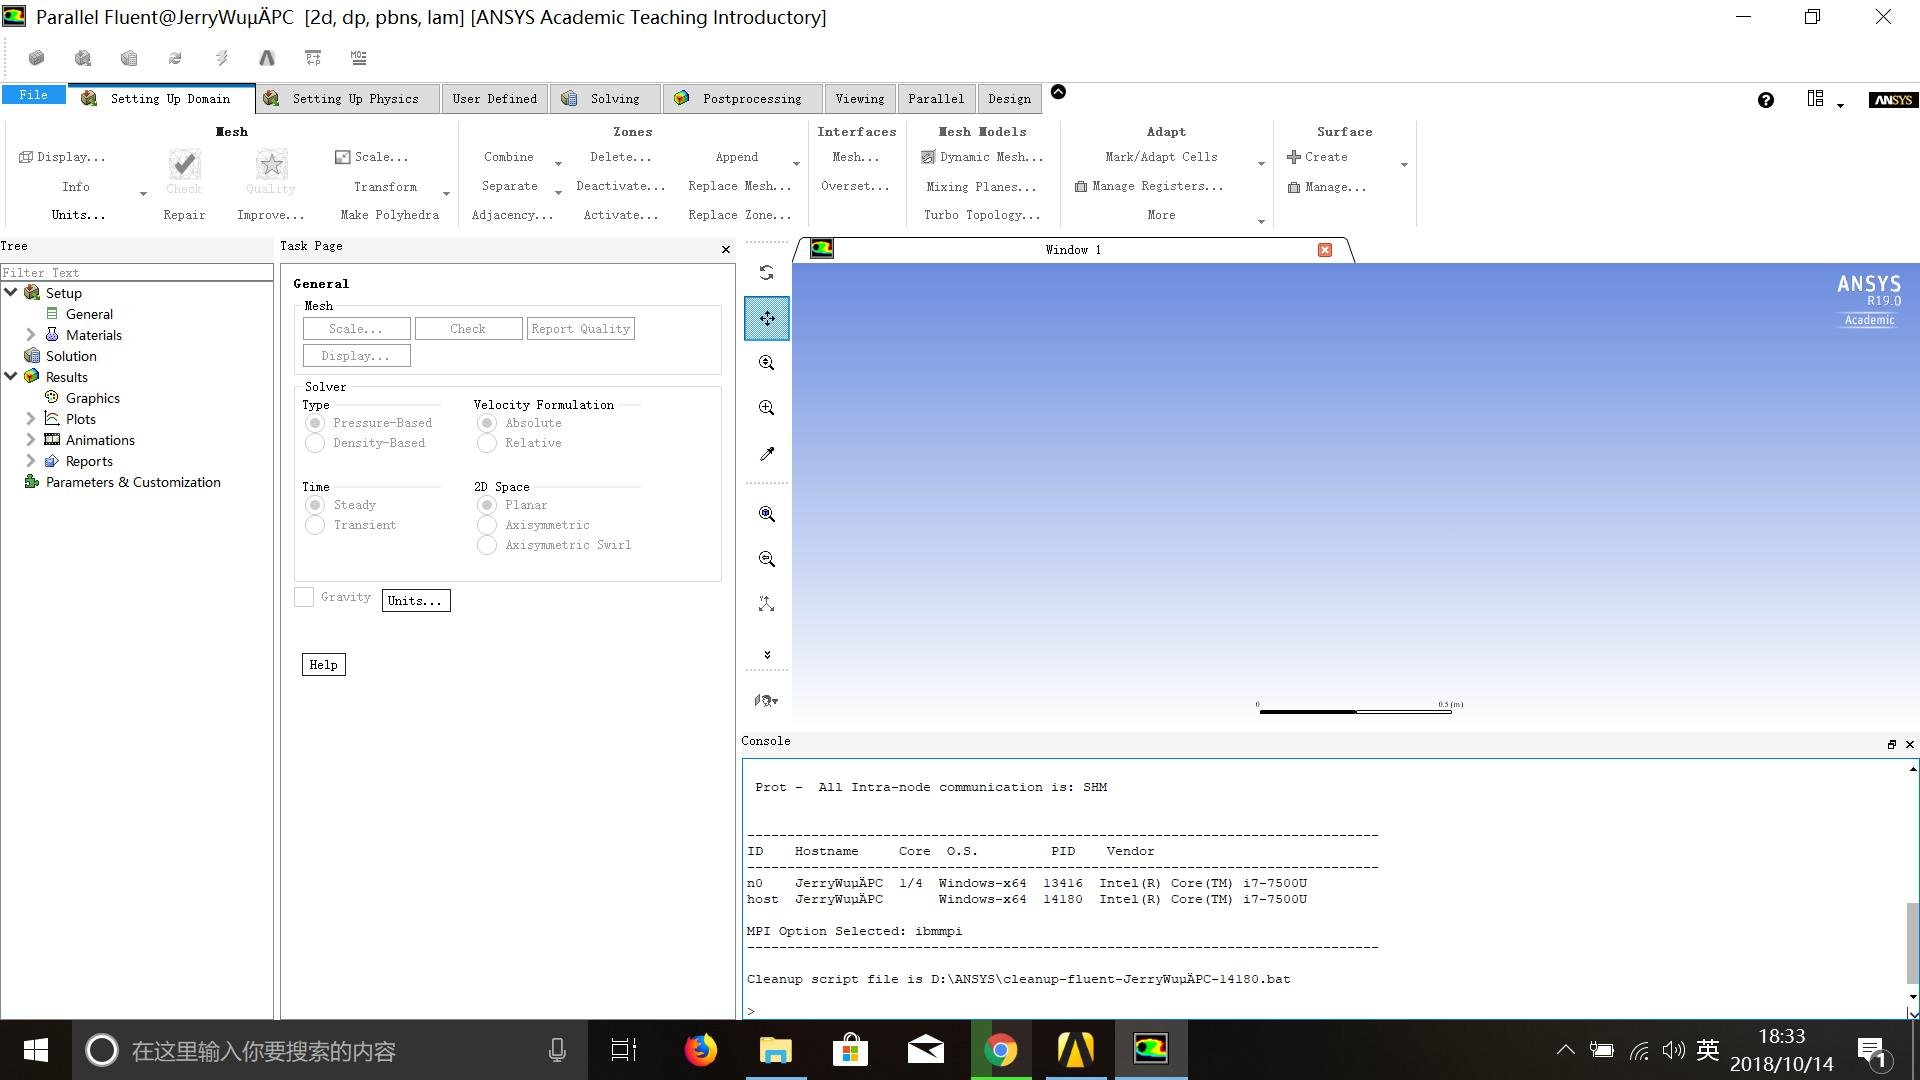Select the zoom to area magnifier icon
This screenshot has width=1920, height=1080.
coord(767,363)
